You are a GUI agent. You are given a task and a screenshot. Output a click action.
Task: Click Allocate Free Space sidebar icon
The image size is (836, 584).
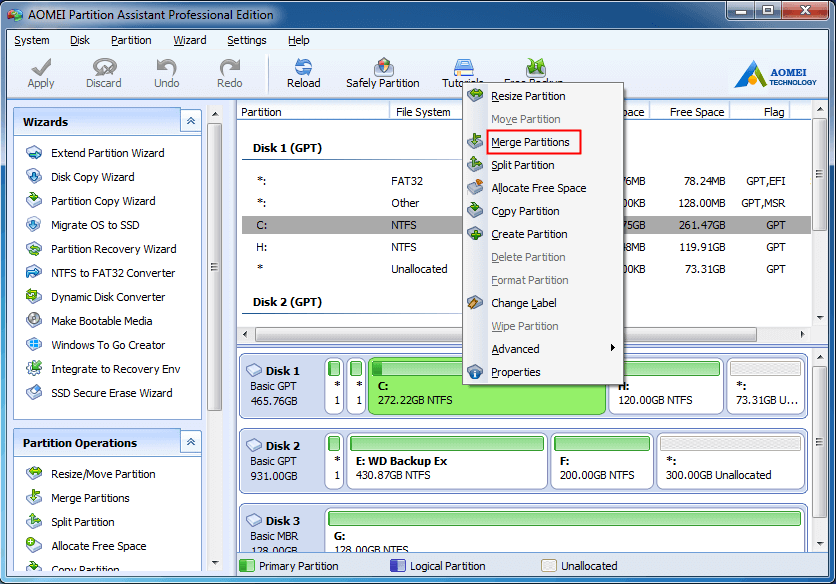(x=34, y=546)
